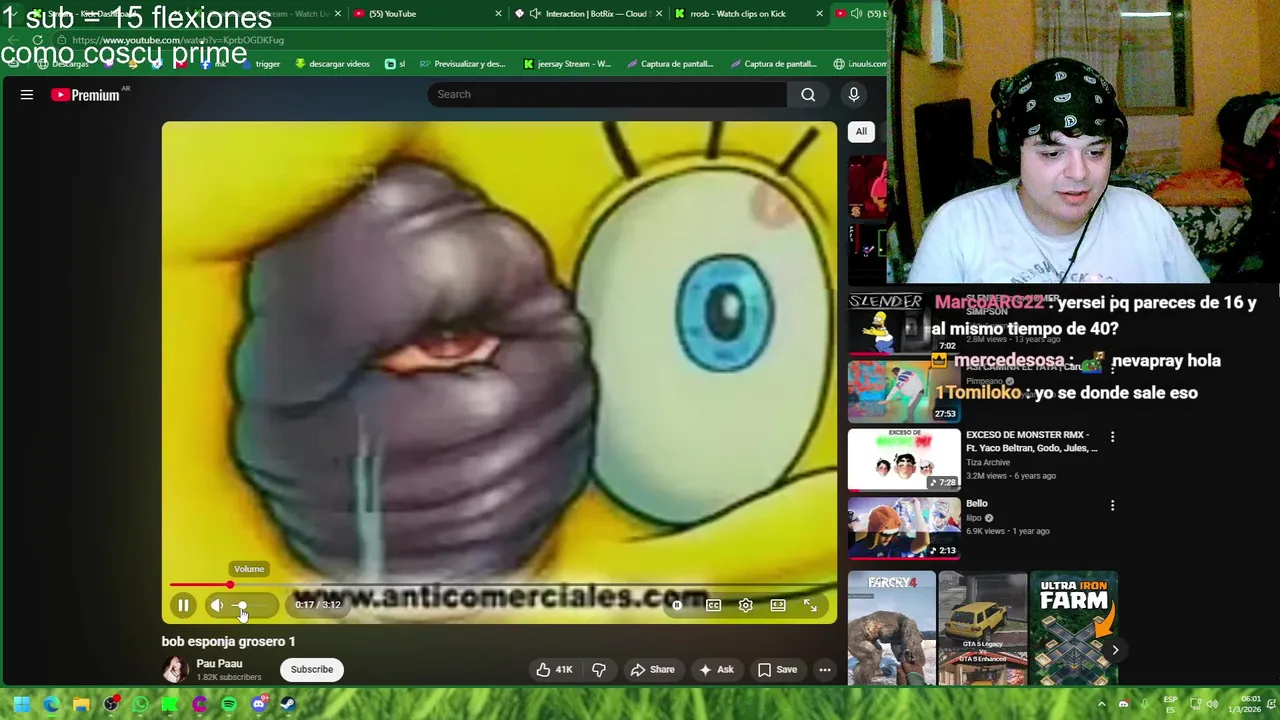Open the Kick app on the taskbar

click(170, 704)
